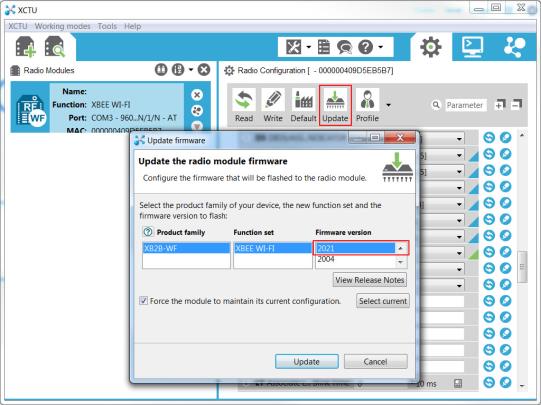Write the last visible row setting
The image size is (541, 405).
point(505,382)
